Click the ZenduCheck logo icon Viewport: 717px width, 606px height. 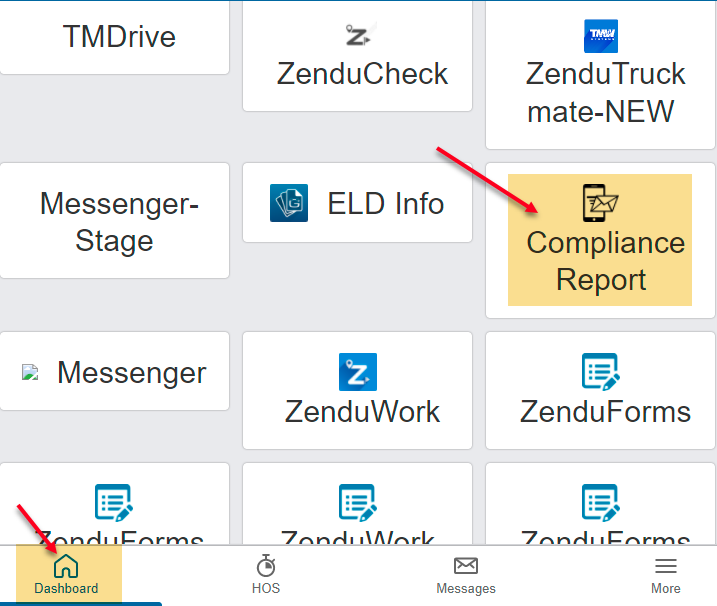pyautogui.click(x=359, y=34)
